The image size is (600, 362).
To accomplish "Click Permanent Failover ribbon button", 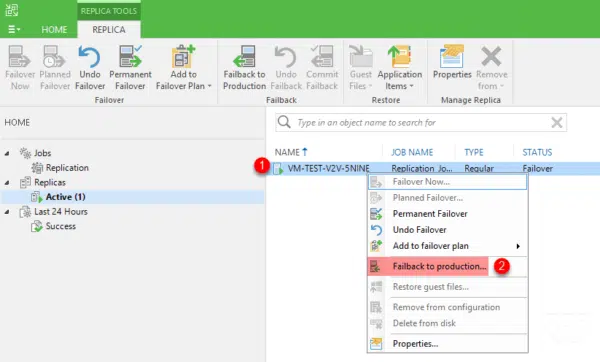I will click(x=130, y=67).
